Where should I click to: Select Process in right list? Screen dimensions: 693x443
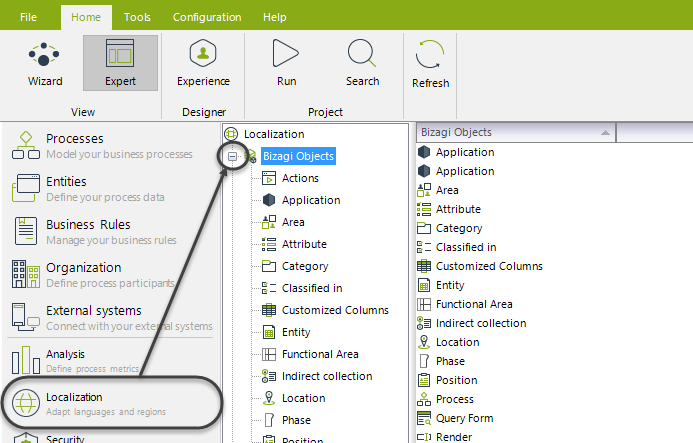(x=454, y=399)
